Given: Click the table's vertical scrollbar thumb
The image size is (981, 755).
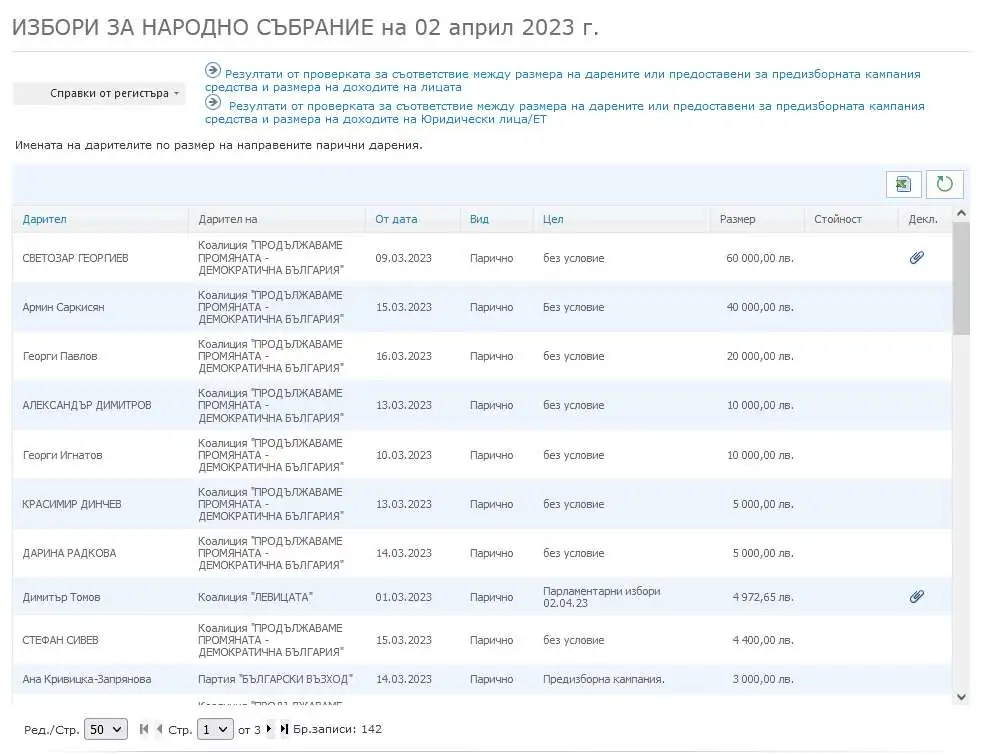Looking at the screenshot, I should pos(961,278).
